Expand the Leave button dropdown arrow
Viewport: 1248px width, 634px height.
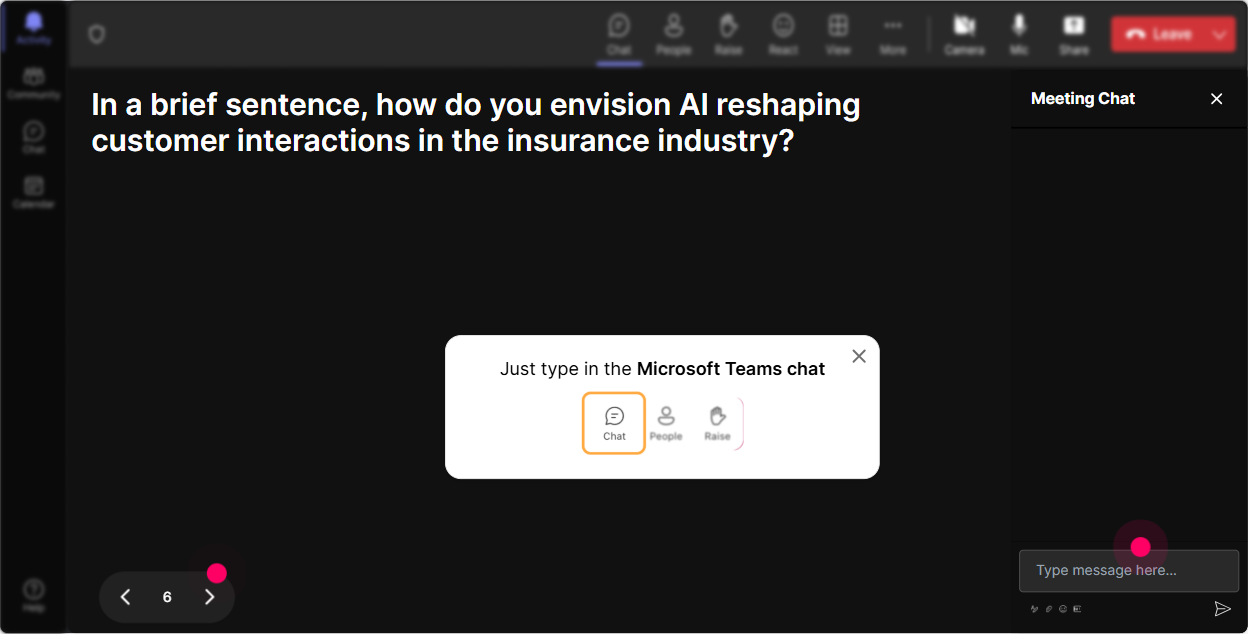tap(1220, 34)
